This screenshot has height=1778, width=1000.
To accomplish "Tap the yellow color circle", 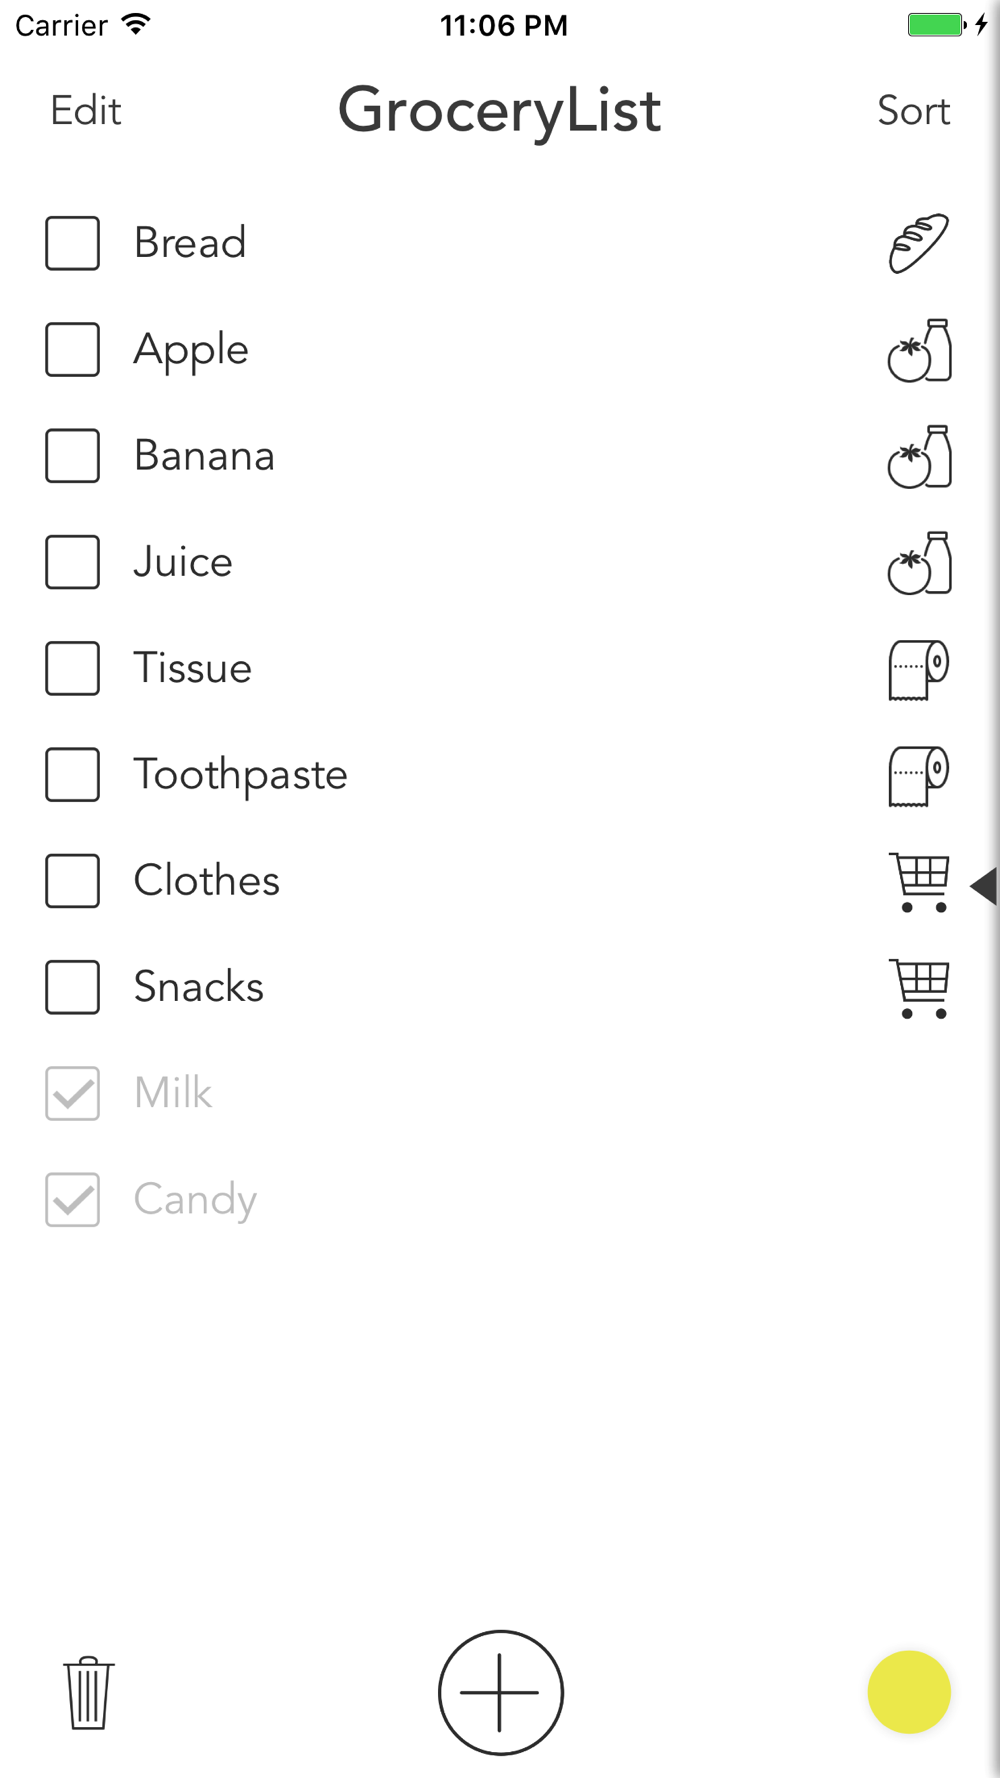I will (x=909, y=1692).
